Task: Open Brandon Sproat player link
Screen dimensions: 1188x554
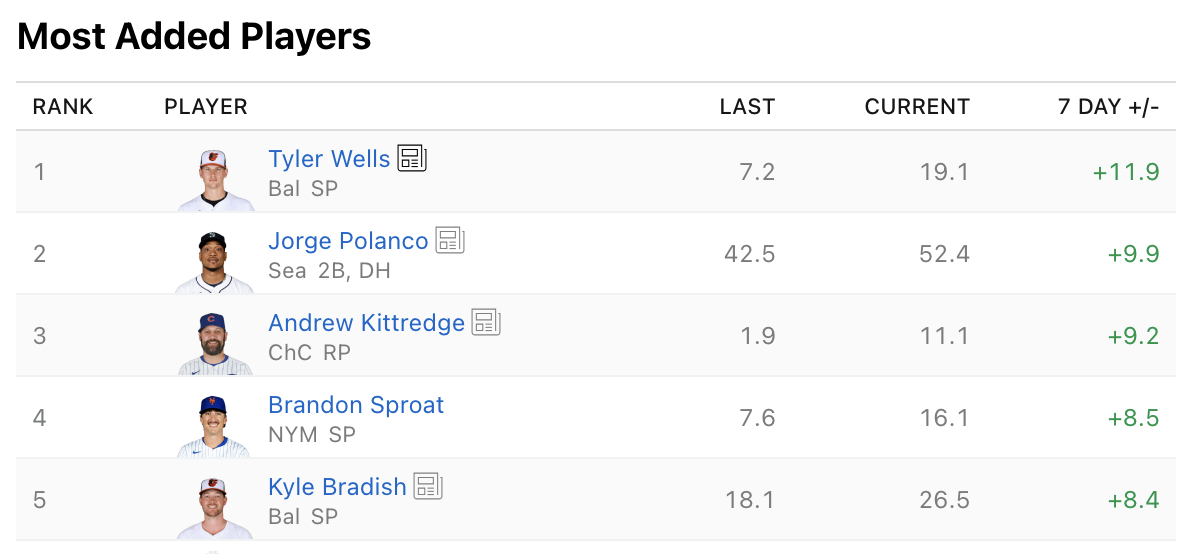Action: click(356, 405)
